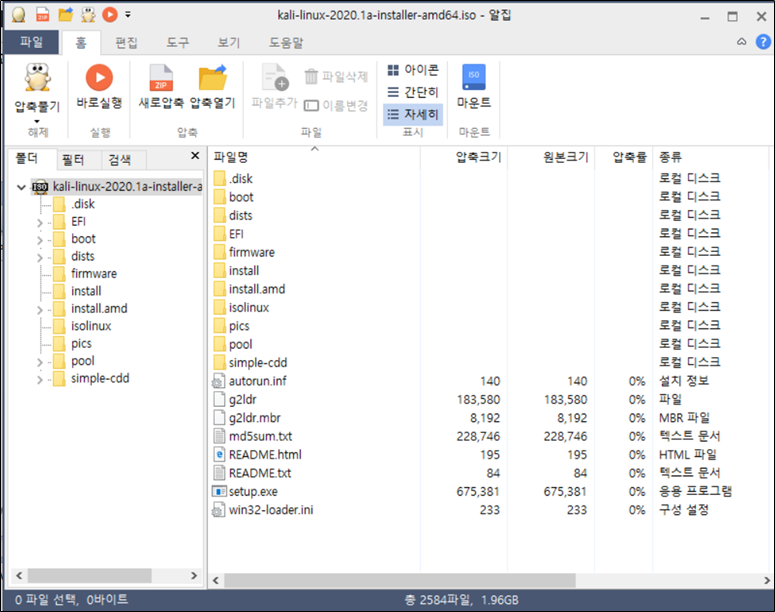Open the help question mark icon
Screen dimensions: 775x612
tap(763, 42)
